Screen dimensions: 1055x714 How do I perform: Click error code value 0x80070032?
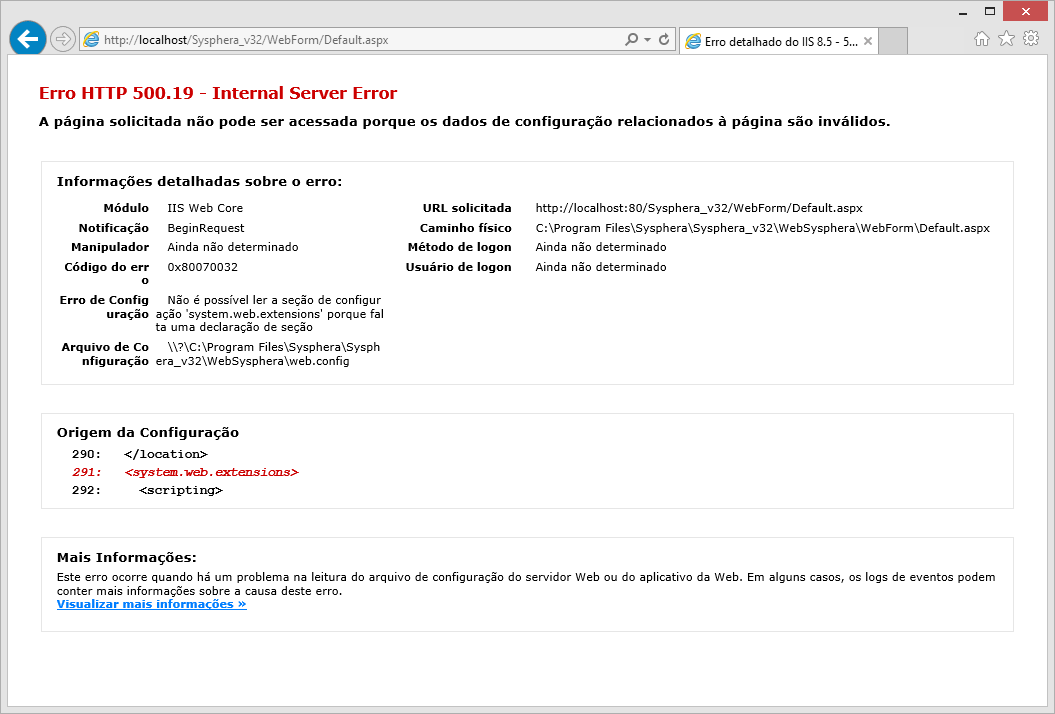[x=203, y=267]
